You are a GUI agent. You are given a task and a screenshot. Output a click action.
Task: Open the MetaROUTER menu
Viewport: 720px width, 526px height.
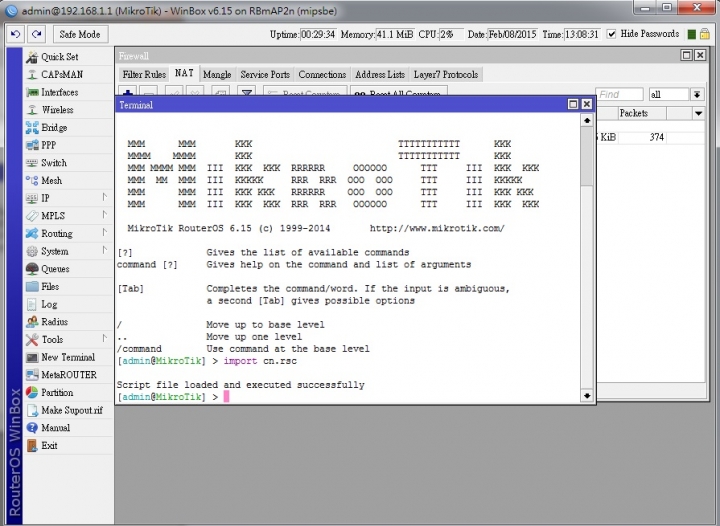point(68,375)
